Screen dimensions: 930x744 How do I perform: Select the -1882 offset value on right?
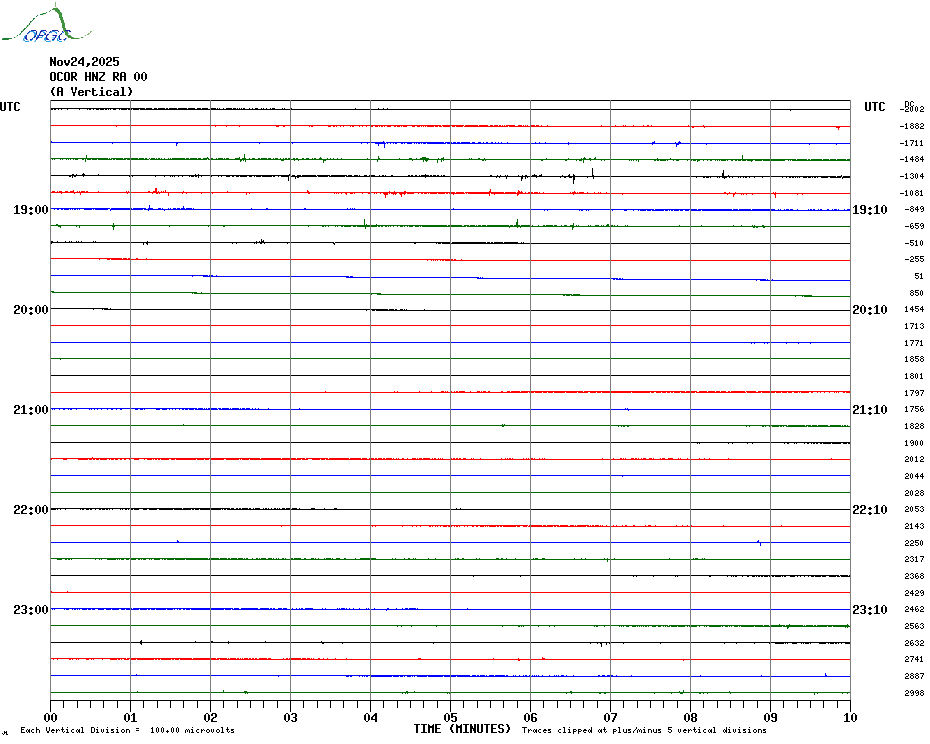click(912, 127)
